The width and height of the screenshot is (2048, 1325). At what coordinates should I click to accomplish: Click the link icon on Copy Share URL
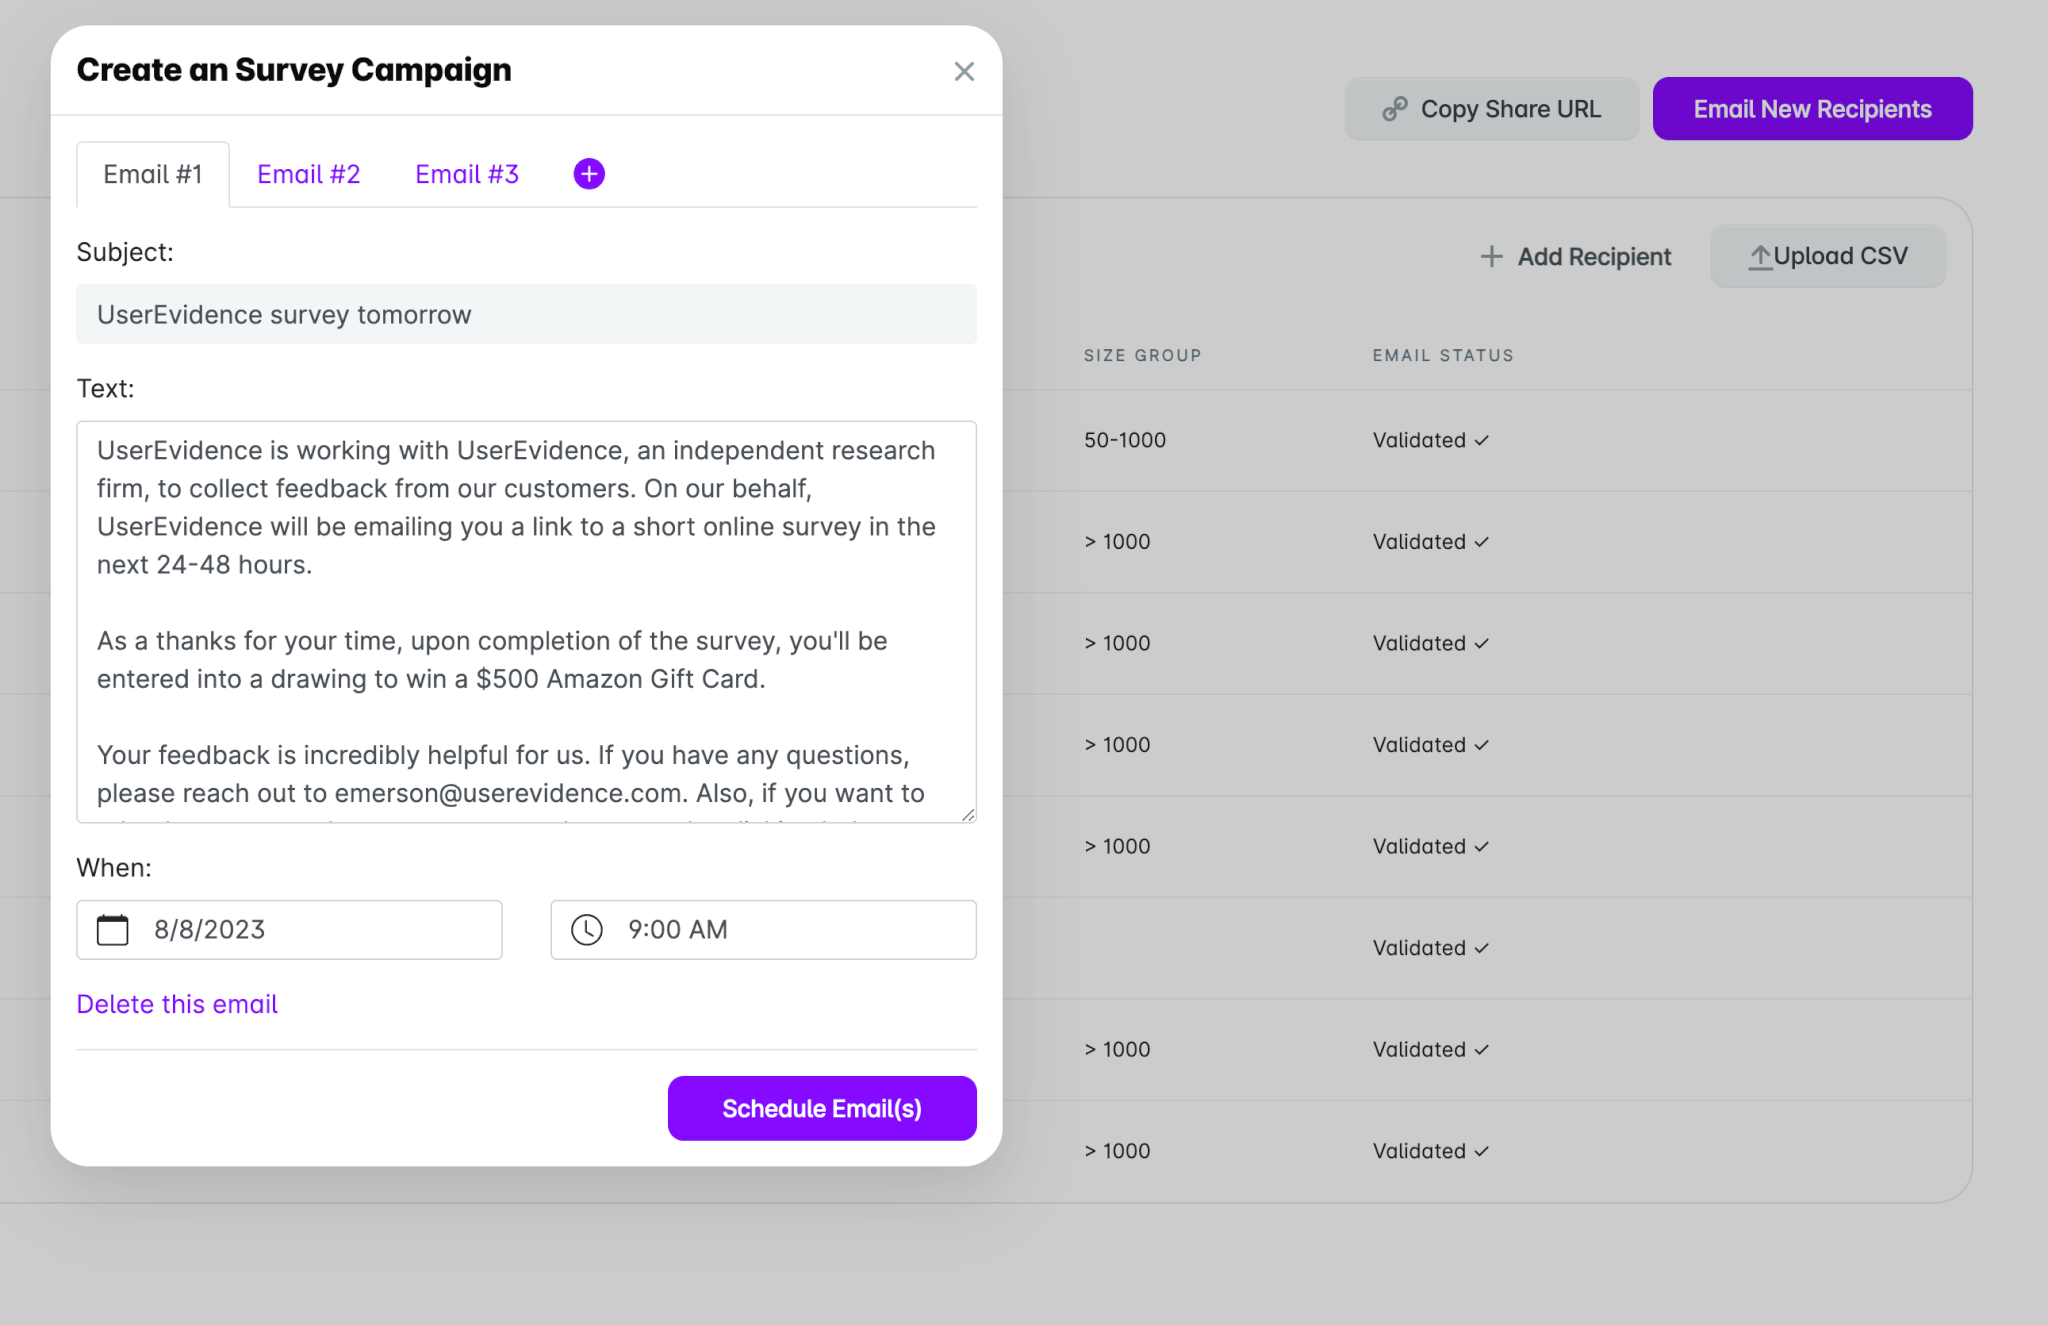[x=1395, y=109]
